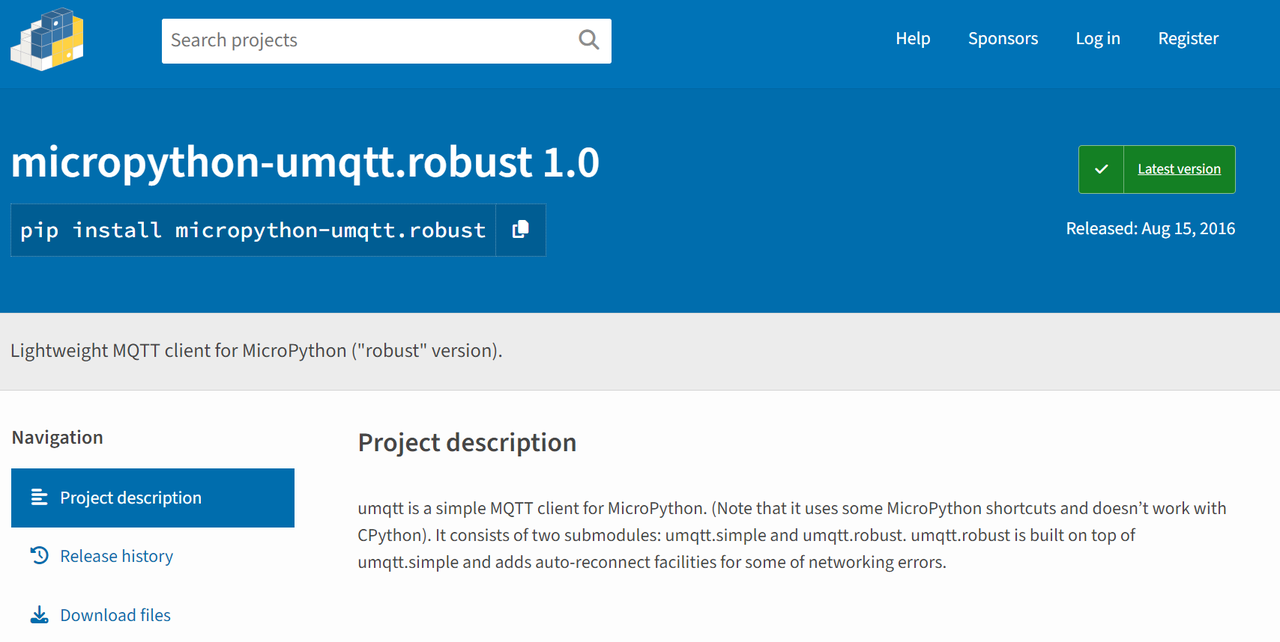The height and width of the screenshot is (642, 1280).
Task: Click the umqtt description paragraph
Action: tap(792, 535)
